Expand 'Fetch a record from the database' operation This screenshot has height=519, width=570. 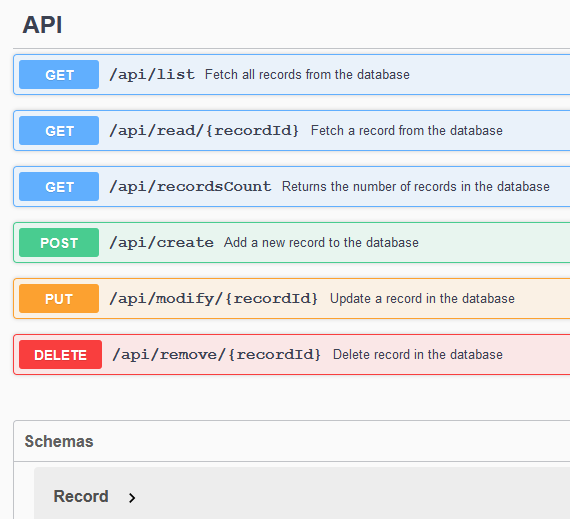406,130
